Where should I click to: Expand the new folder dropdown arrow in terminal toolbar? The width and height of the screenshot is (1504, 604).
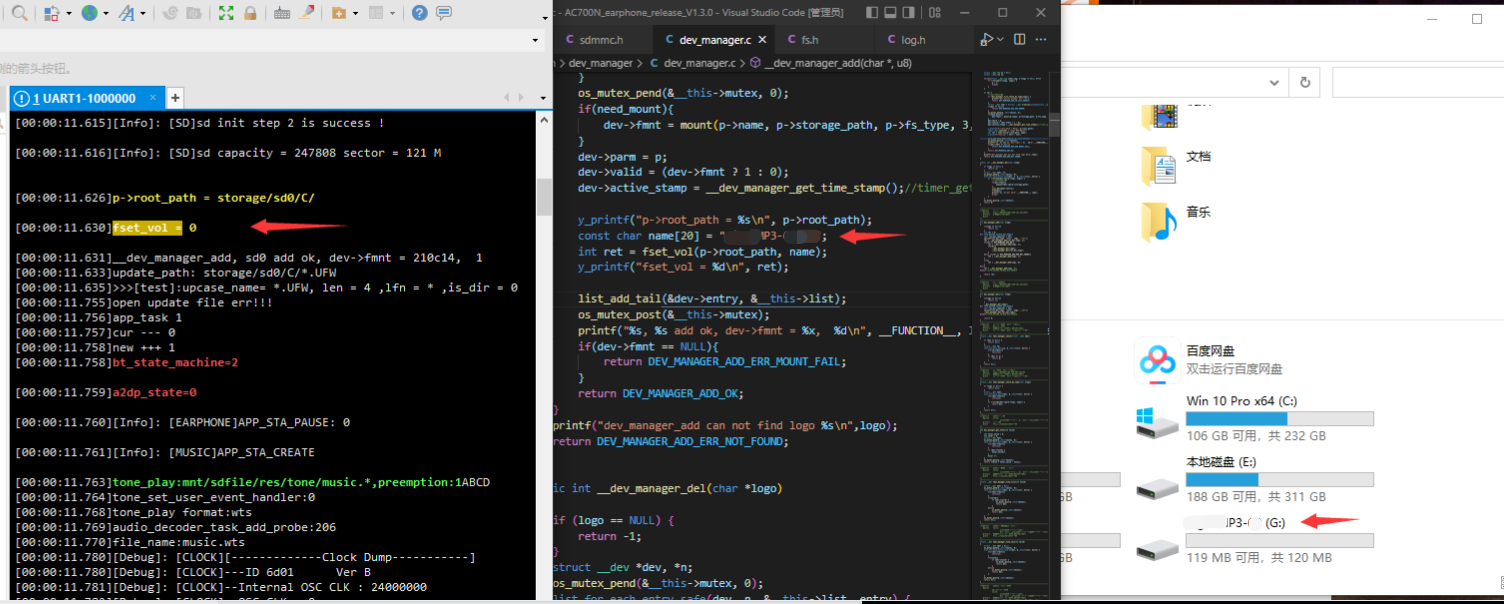point(356,14)
